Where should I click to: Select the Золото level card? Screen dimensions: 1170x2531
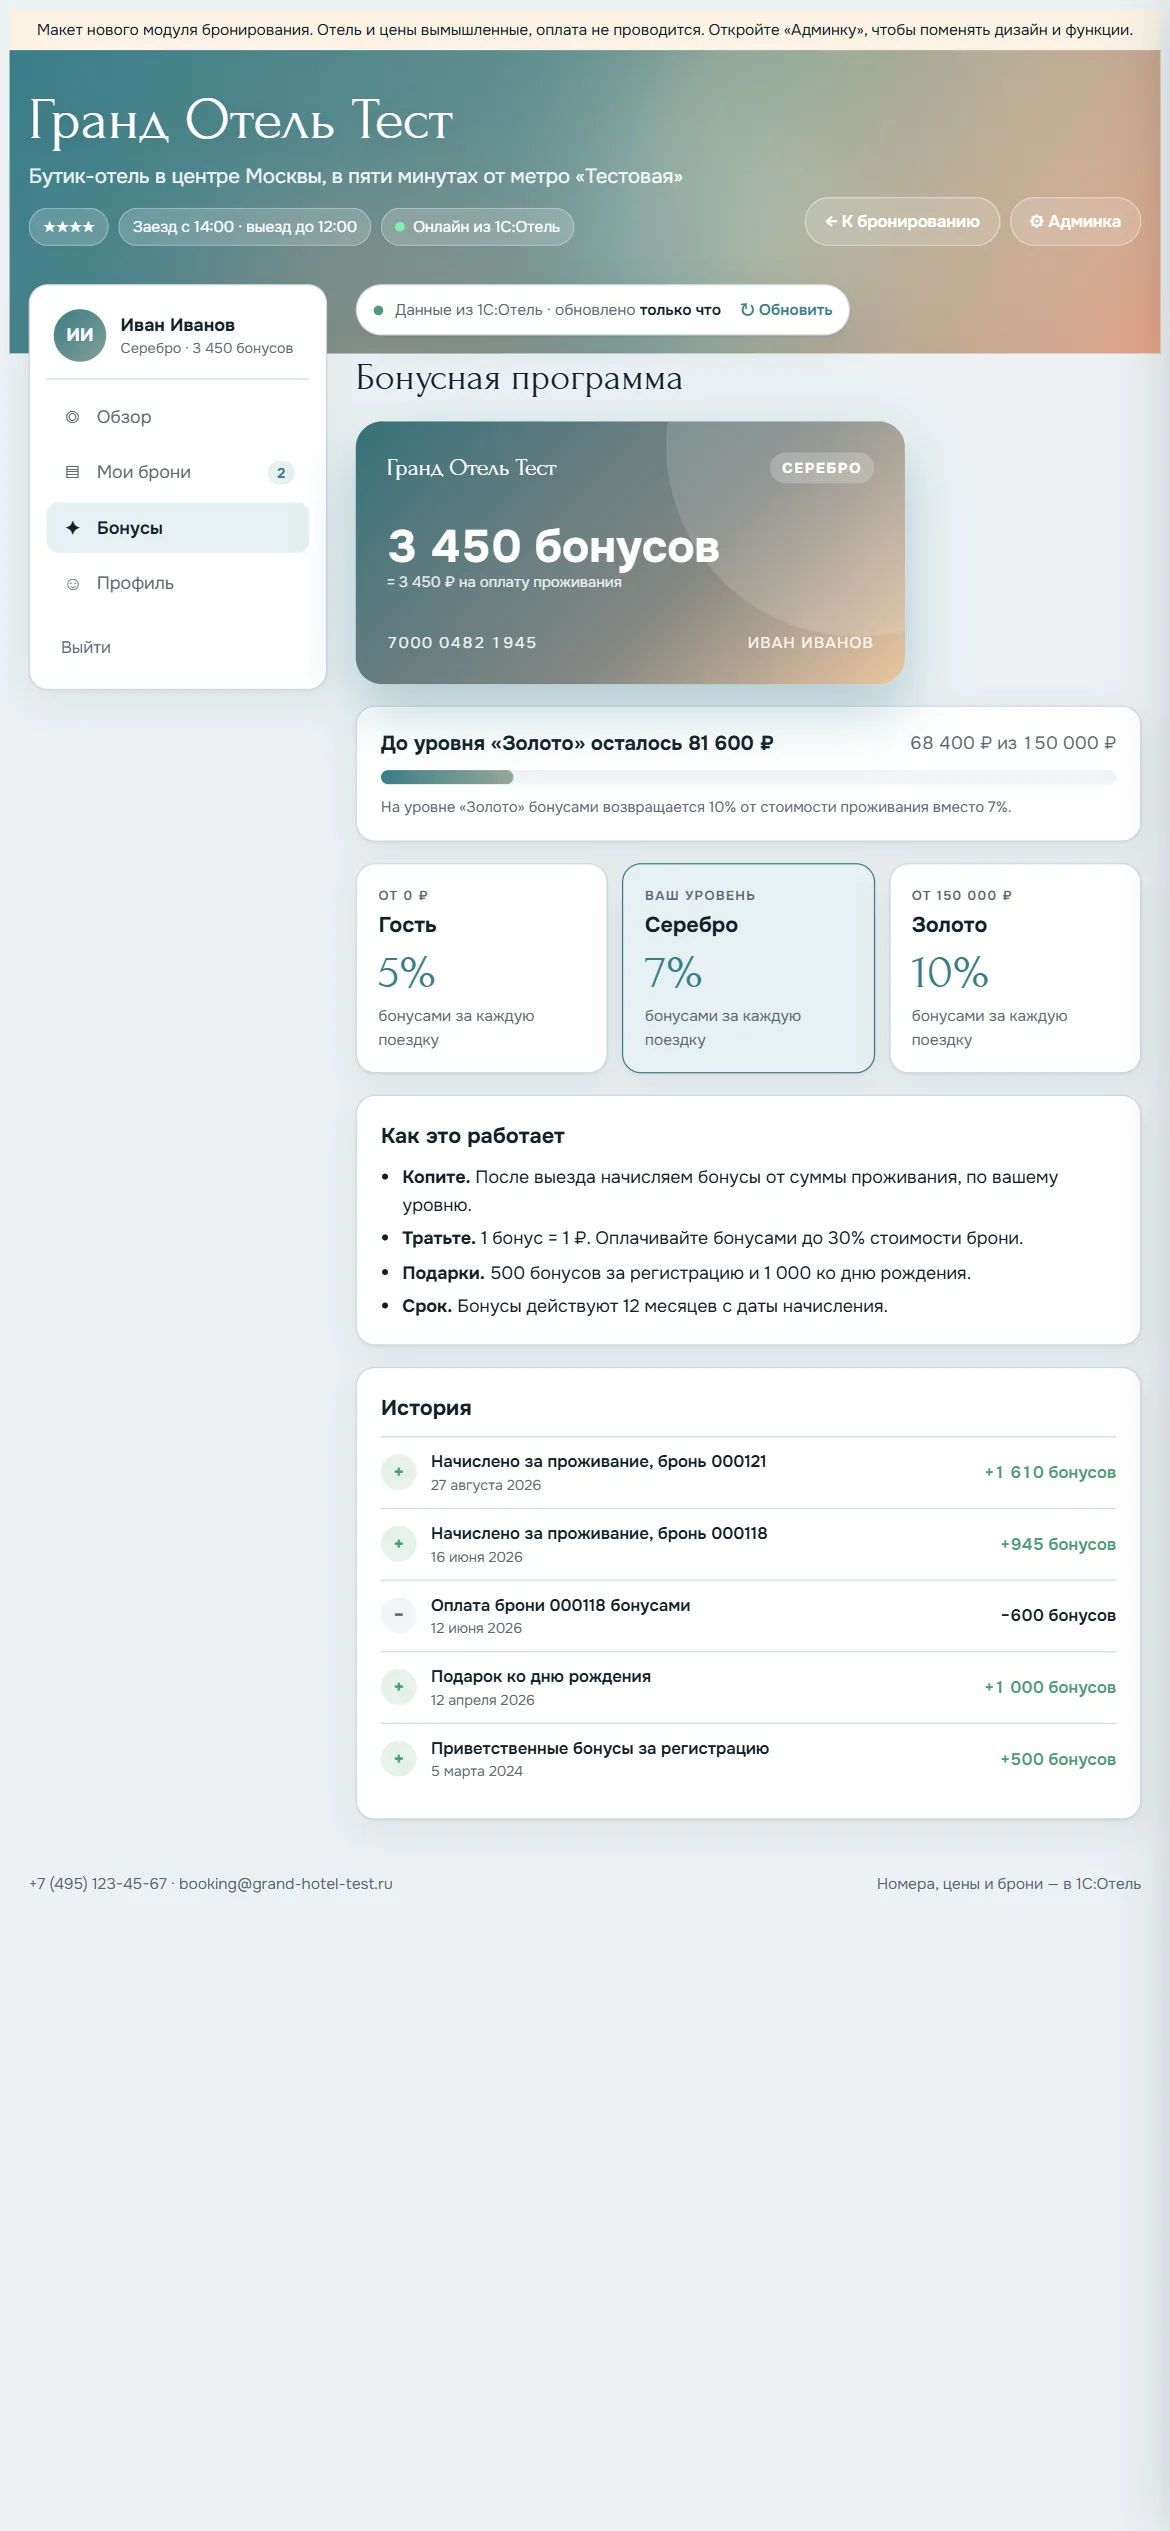pyautogui.click(x=1015, y=968)
